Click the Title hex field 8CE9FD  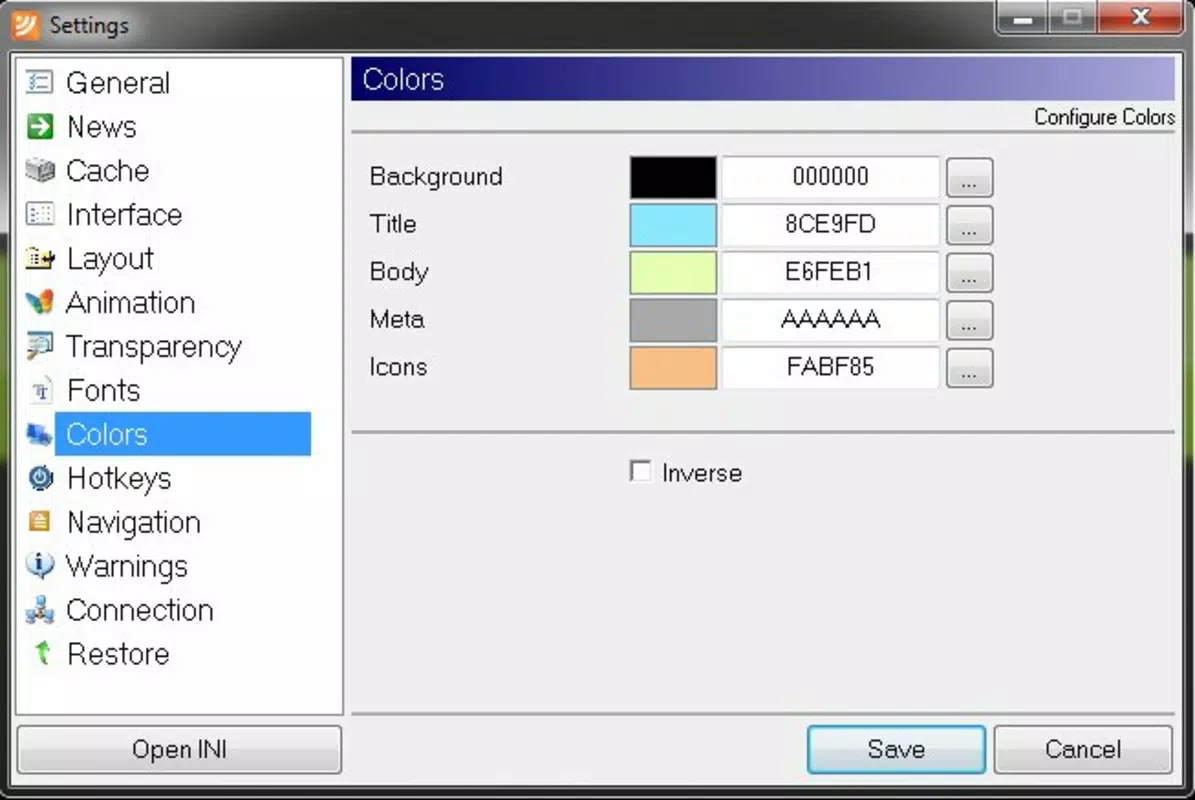pyautogui.click(x=830, y=225)
